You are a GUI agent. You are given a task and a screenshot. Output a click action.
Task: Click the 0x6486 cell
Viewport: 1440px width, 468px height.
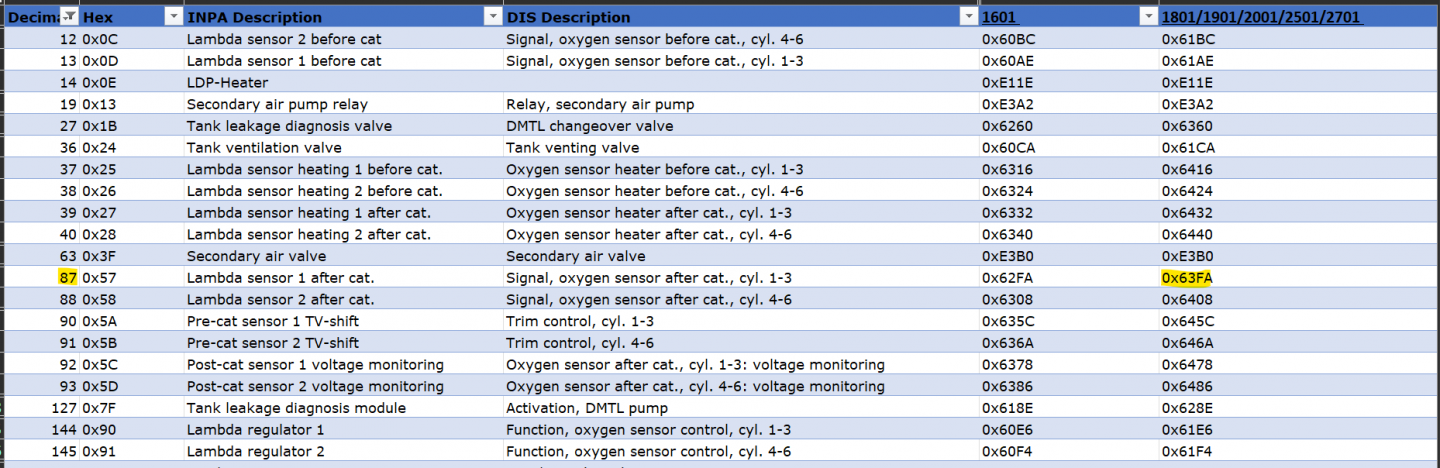[x=1187, y=386]
